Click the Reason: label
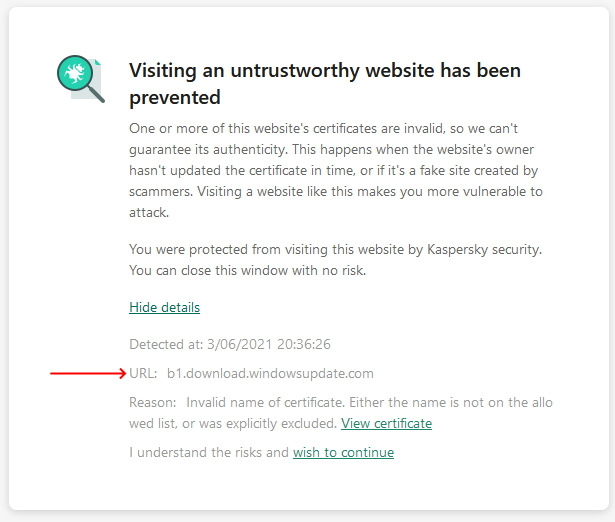This screenshot has height=522, width=615. [x=153, y=402]
